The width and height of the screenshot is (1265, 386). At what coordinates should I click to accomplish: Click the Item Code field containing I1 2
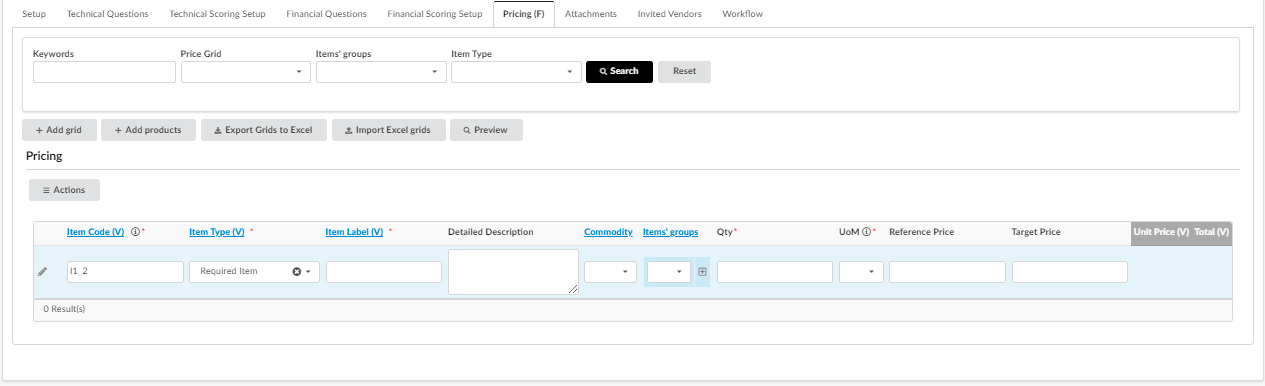click(x=125, y=272)
